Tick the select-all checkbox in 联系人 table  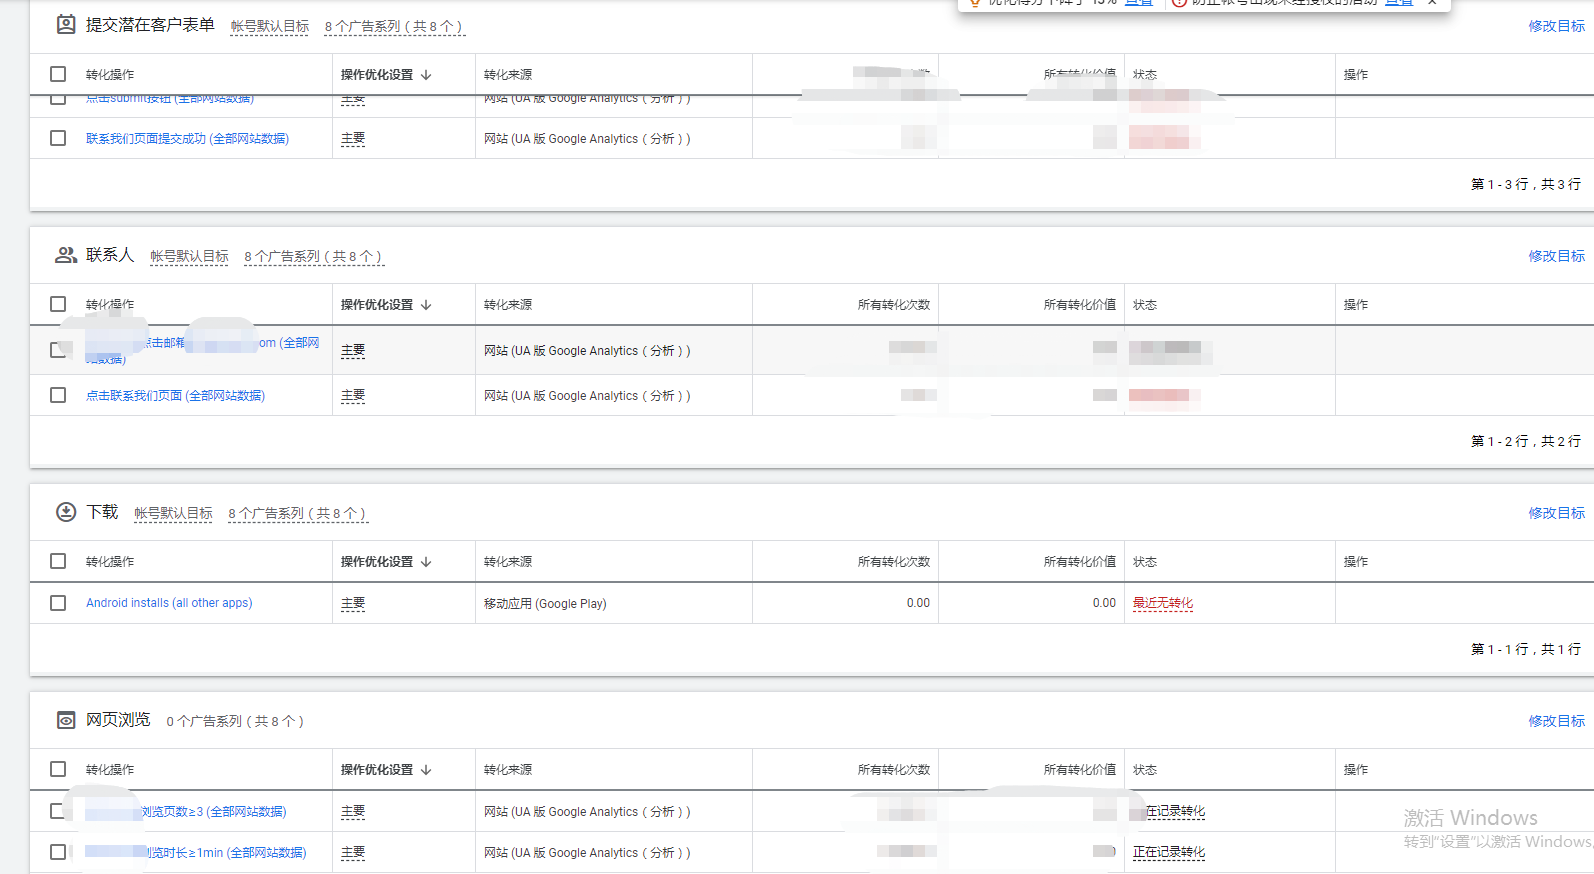[x=58, y=304]
